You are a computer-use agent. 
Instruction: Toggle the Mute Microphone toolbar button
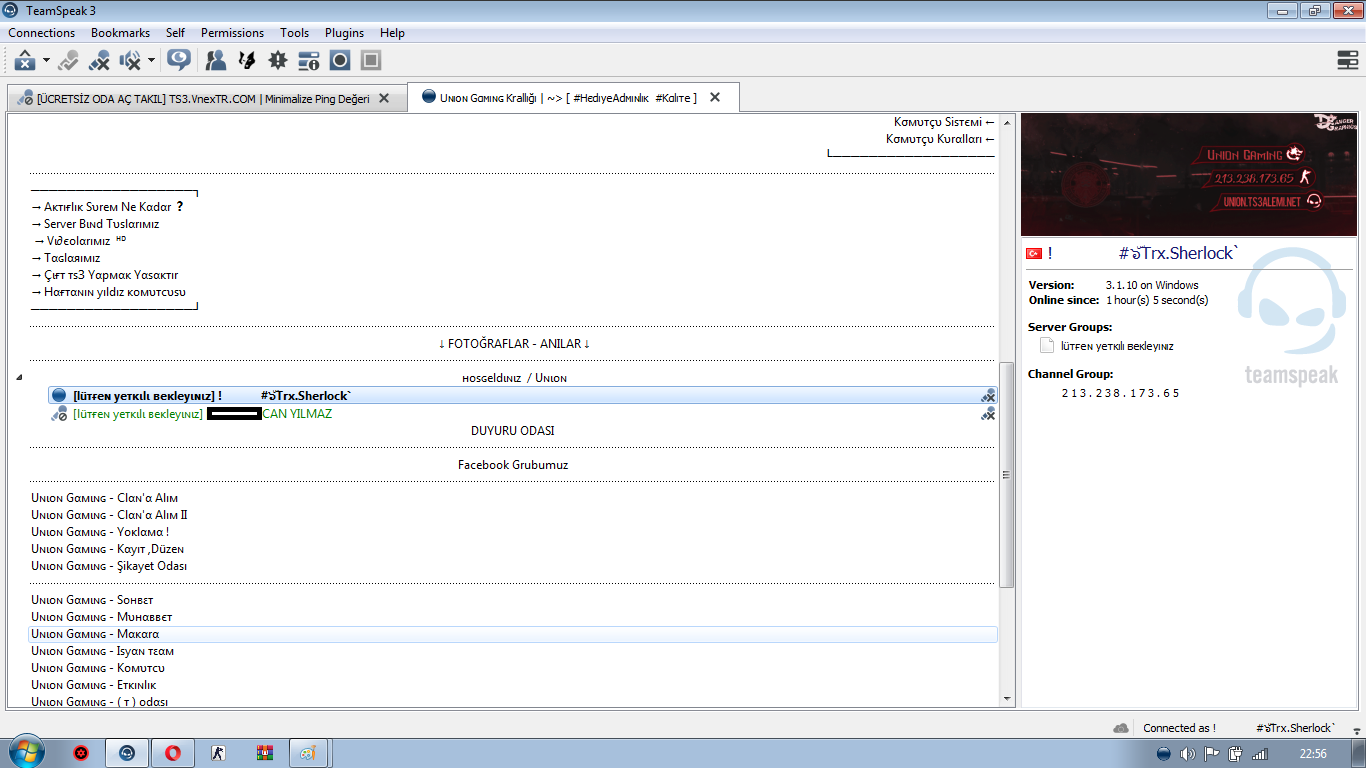tap(99, 60)
